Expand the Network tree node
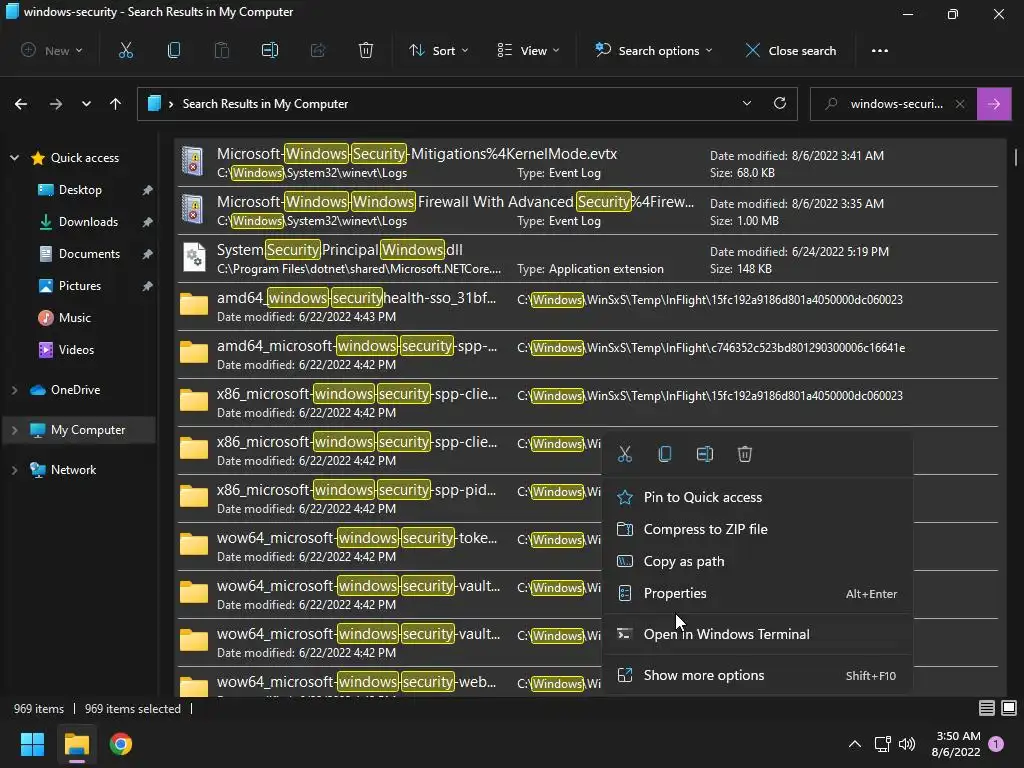This screenshot has height=768, width=1024. (x=14, y=470)
